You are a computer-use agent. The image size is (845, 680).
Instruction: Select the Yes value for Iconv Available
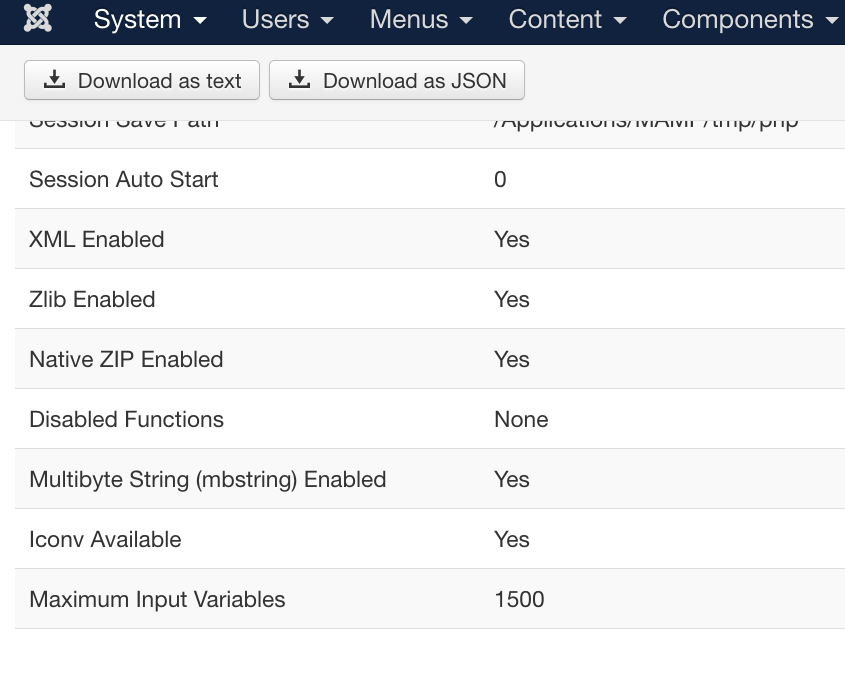[x=511, y=539]
